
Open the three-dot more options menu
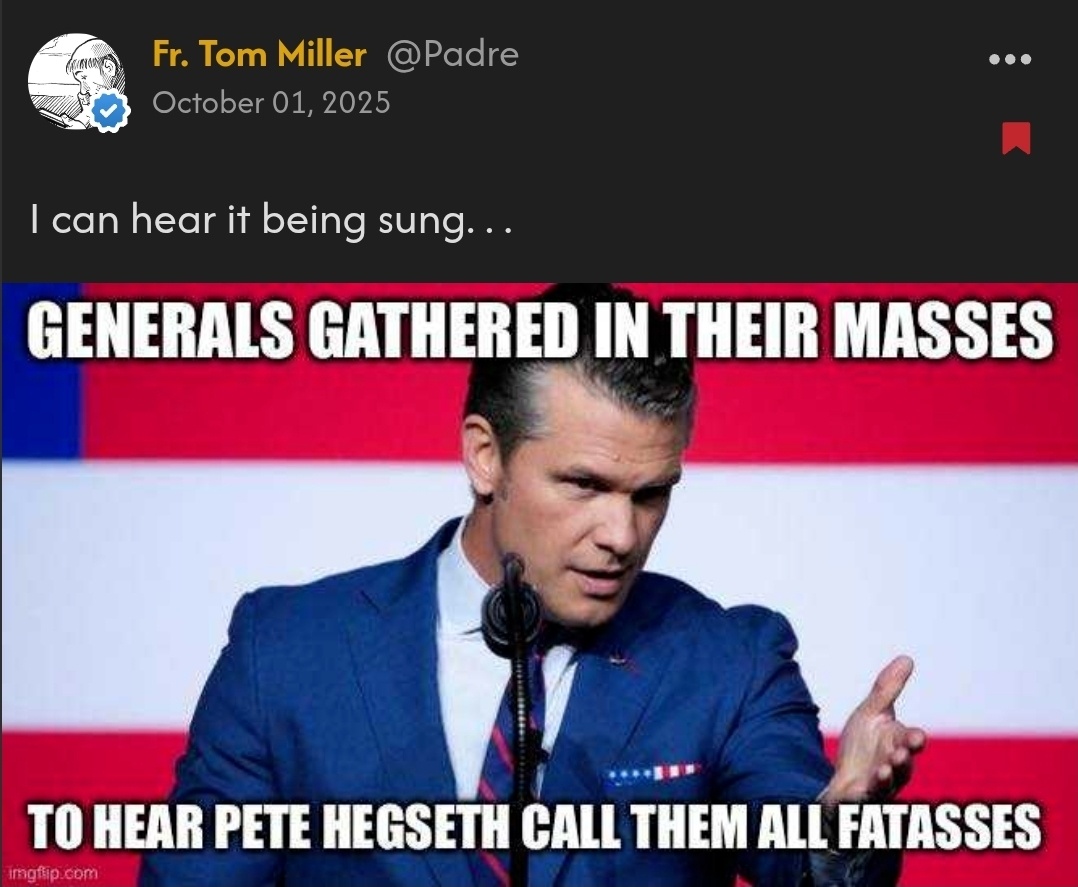(x=1009, y=59)
